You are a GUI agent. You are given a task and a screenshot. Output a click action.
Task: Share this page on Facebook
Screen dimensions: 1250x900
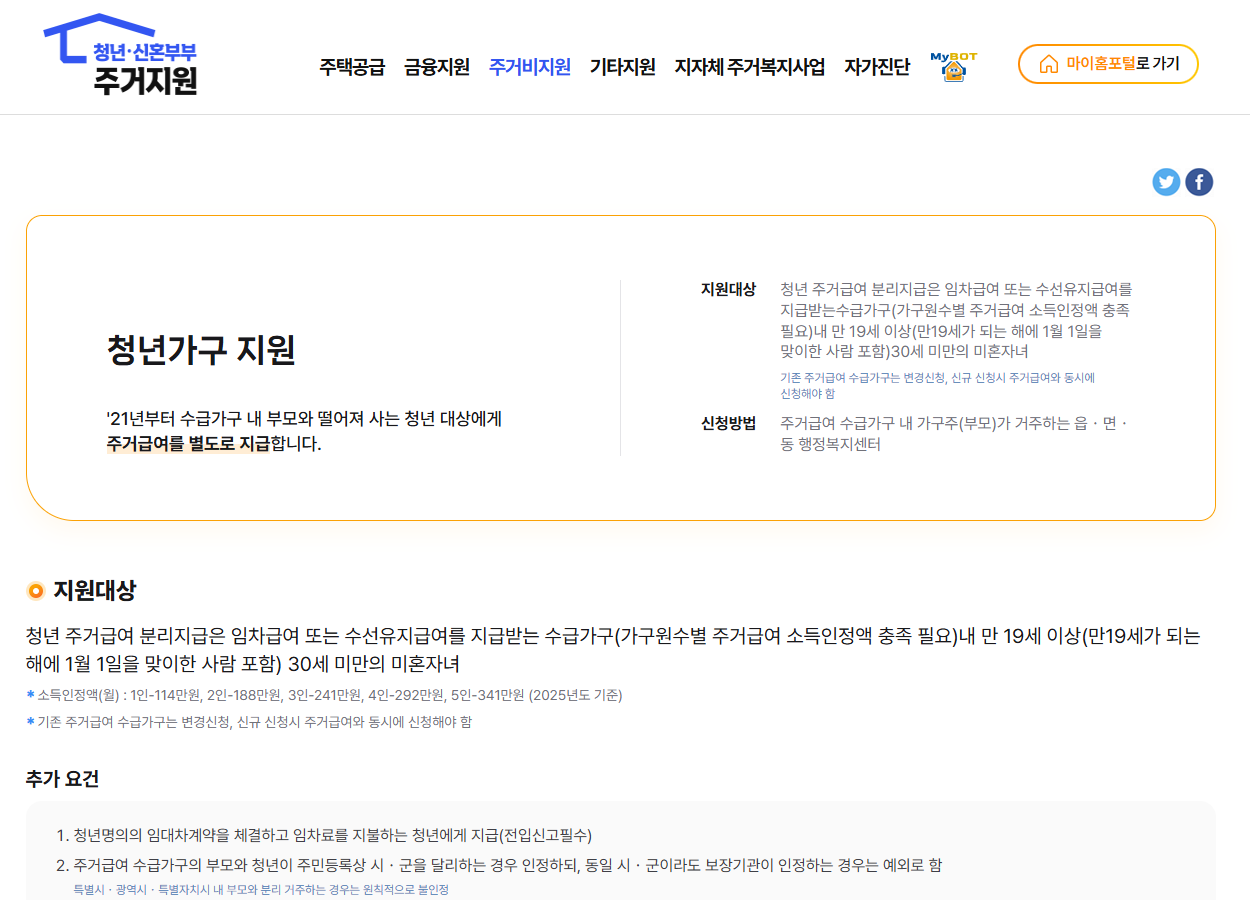pyautogui.click(x=1199, y=182)
